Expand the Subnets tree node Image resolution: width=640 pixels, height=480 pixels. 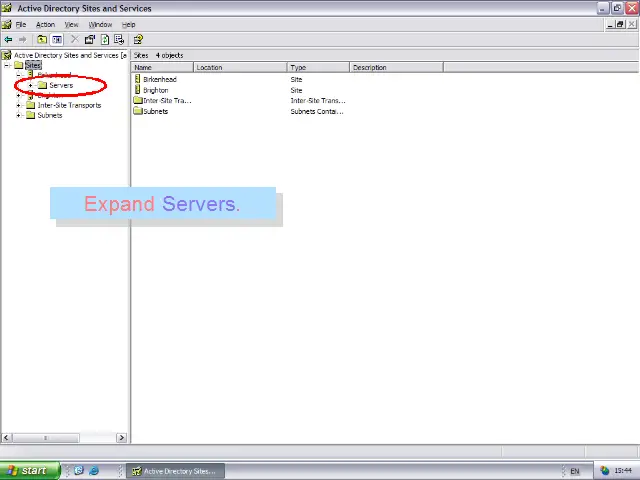click(x=18, y=116)
